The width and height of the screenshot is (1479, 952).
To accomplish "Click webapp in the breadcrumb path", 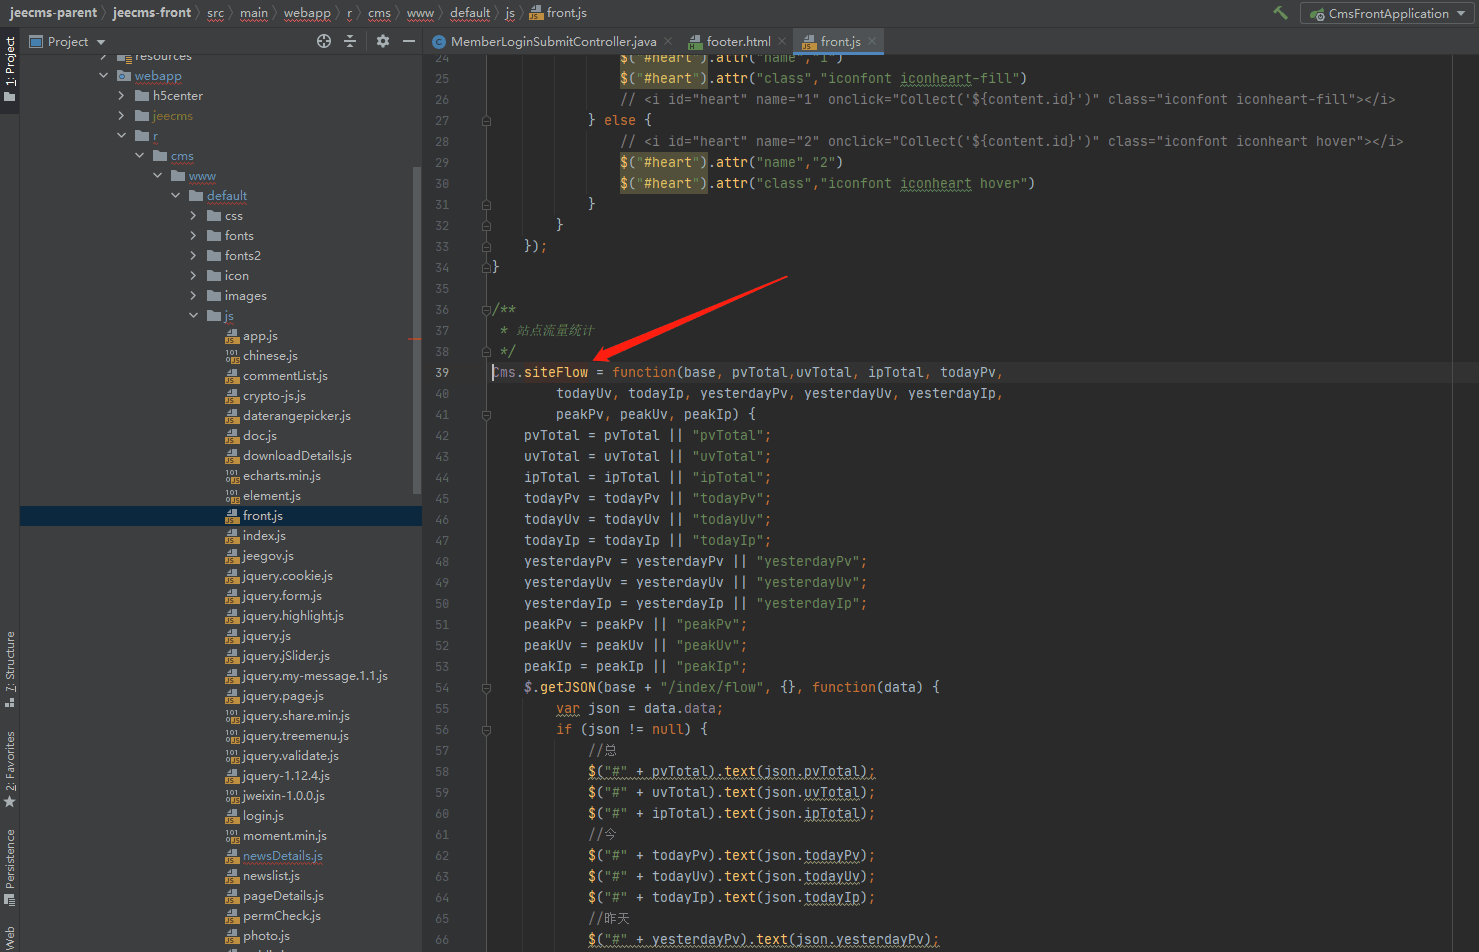I will coord(307,13).
